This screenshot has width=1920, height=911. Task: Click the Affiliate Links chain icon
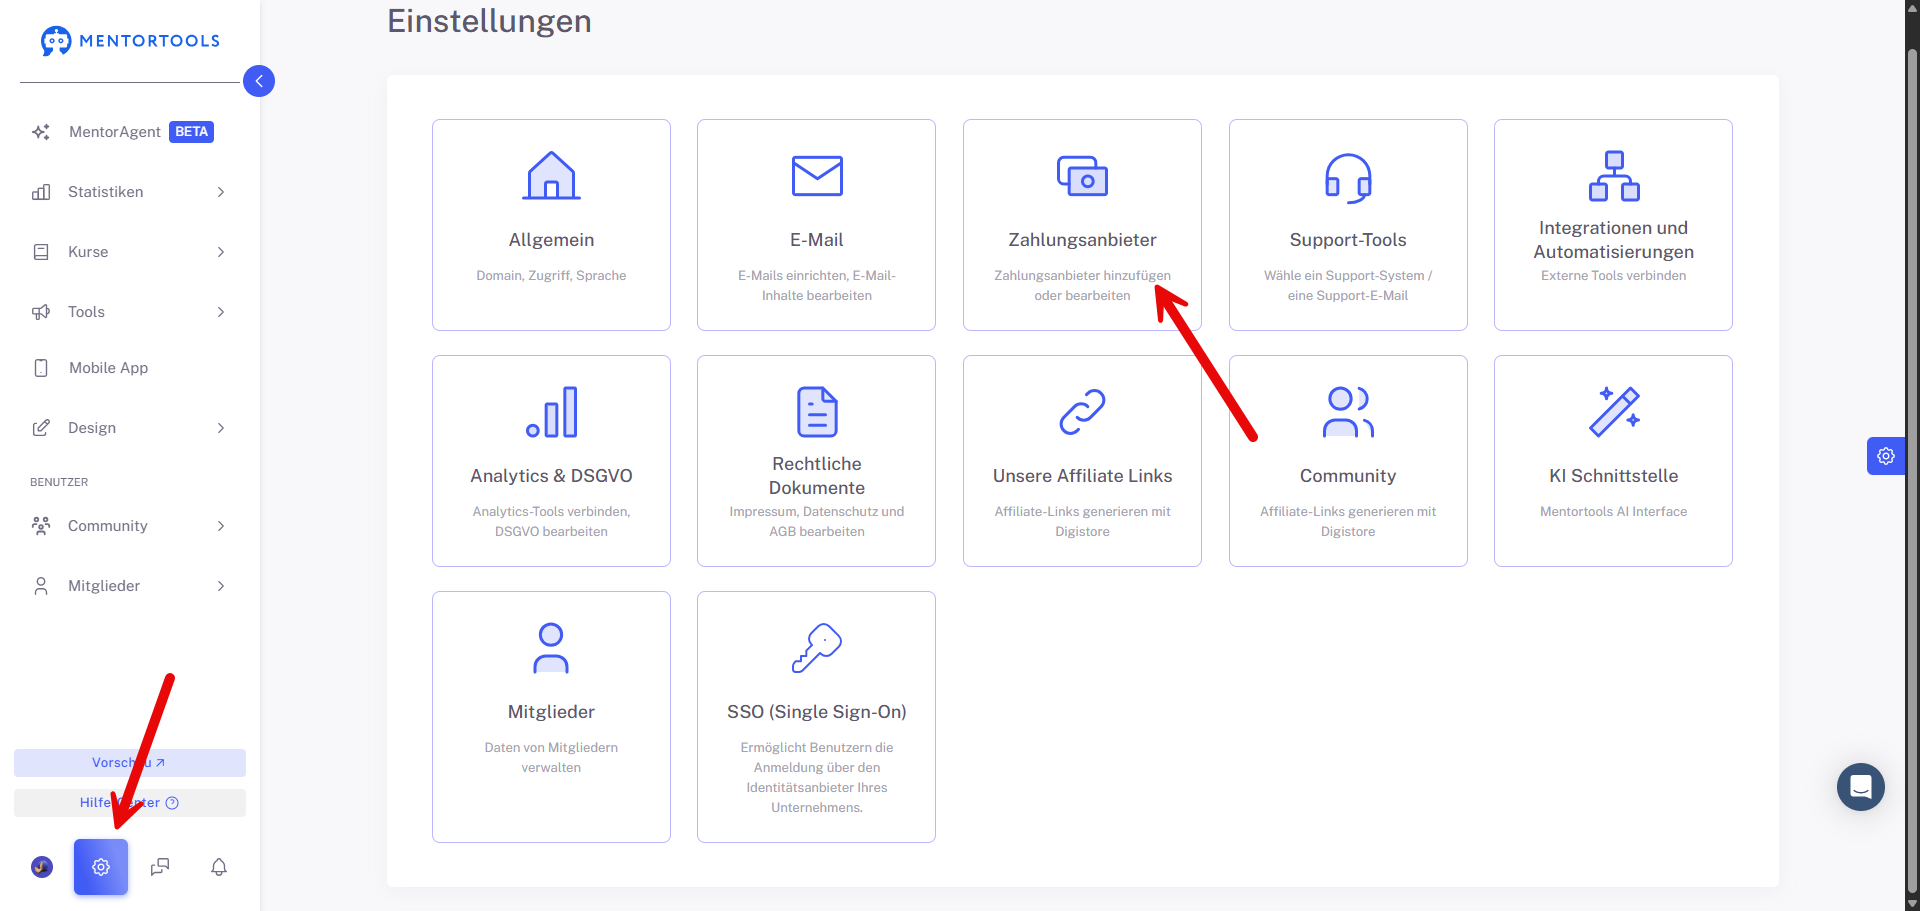1082,412
